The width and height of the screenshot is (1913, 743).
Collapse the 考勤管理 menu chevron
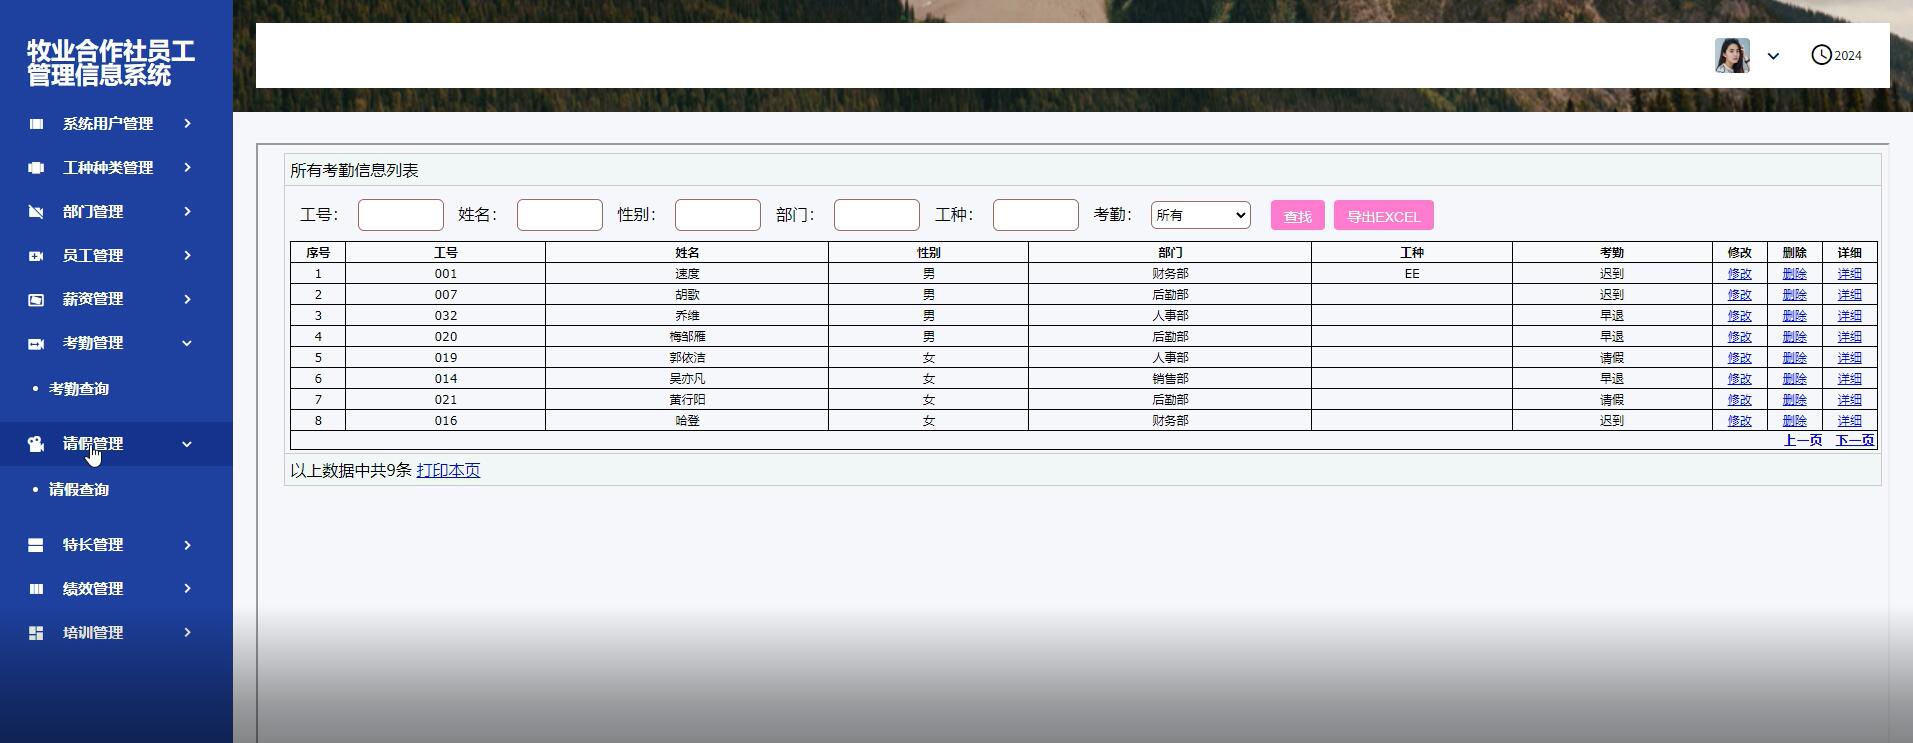[187, 343]
